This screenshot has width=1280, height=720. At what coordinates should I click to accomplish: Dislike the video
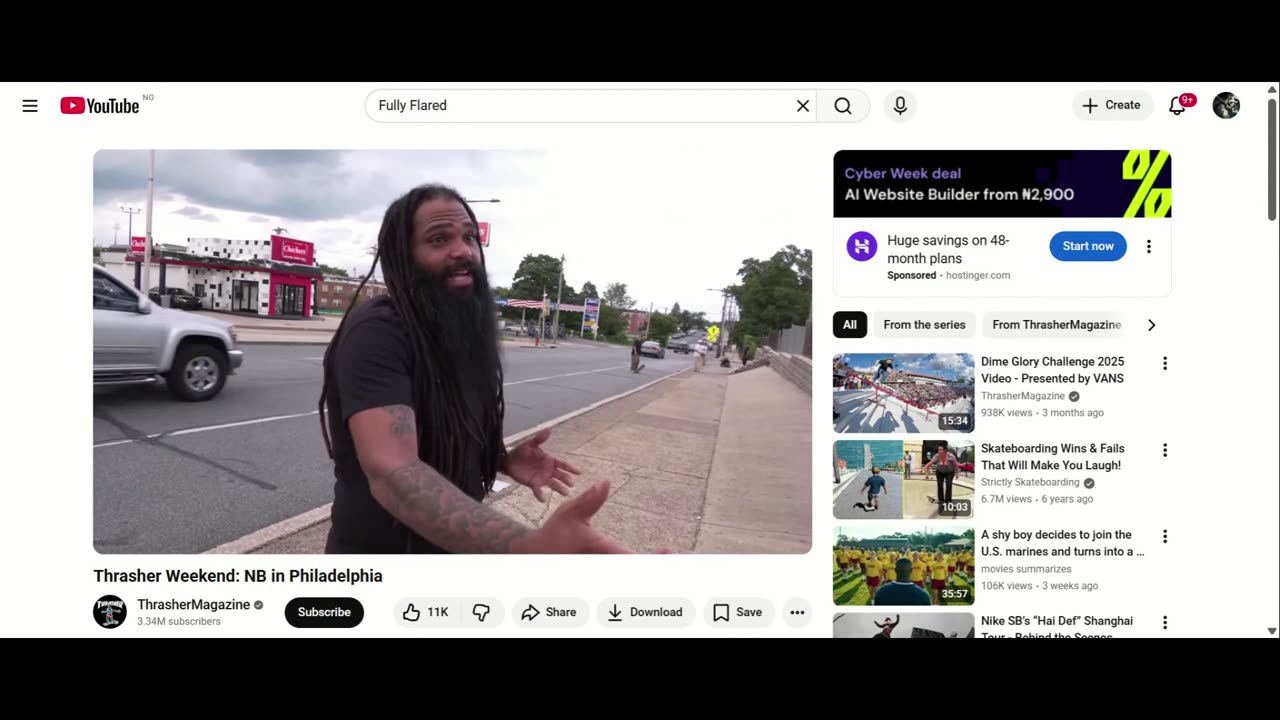tap(481, 612)
